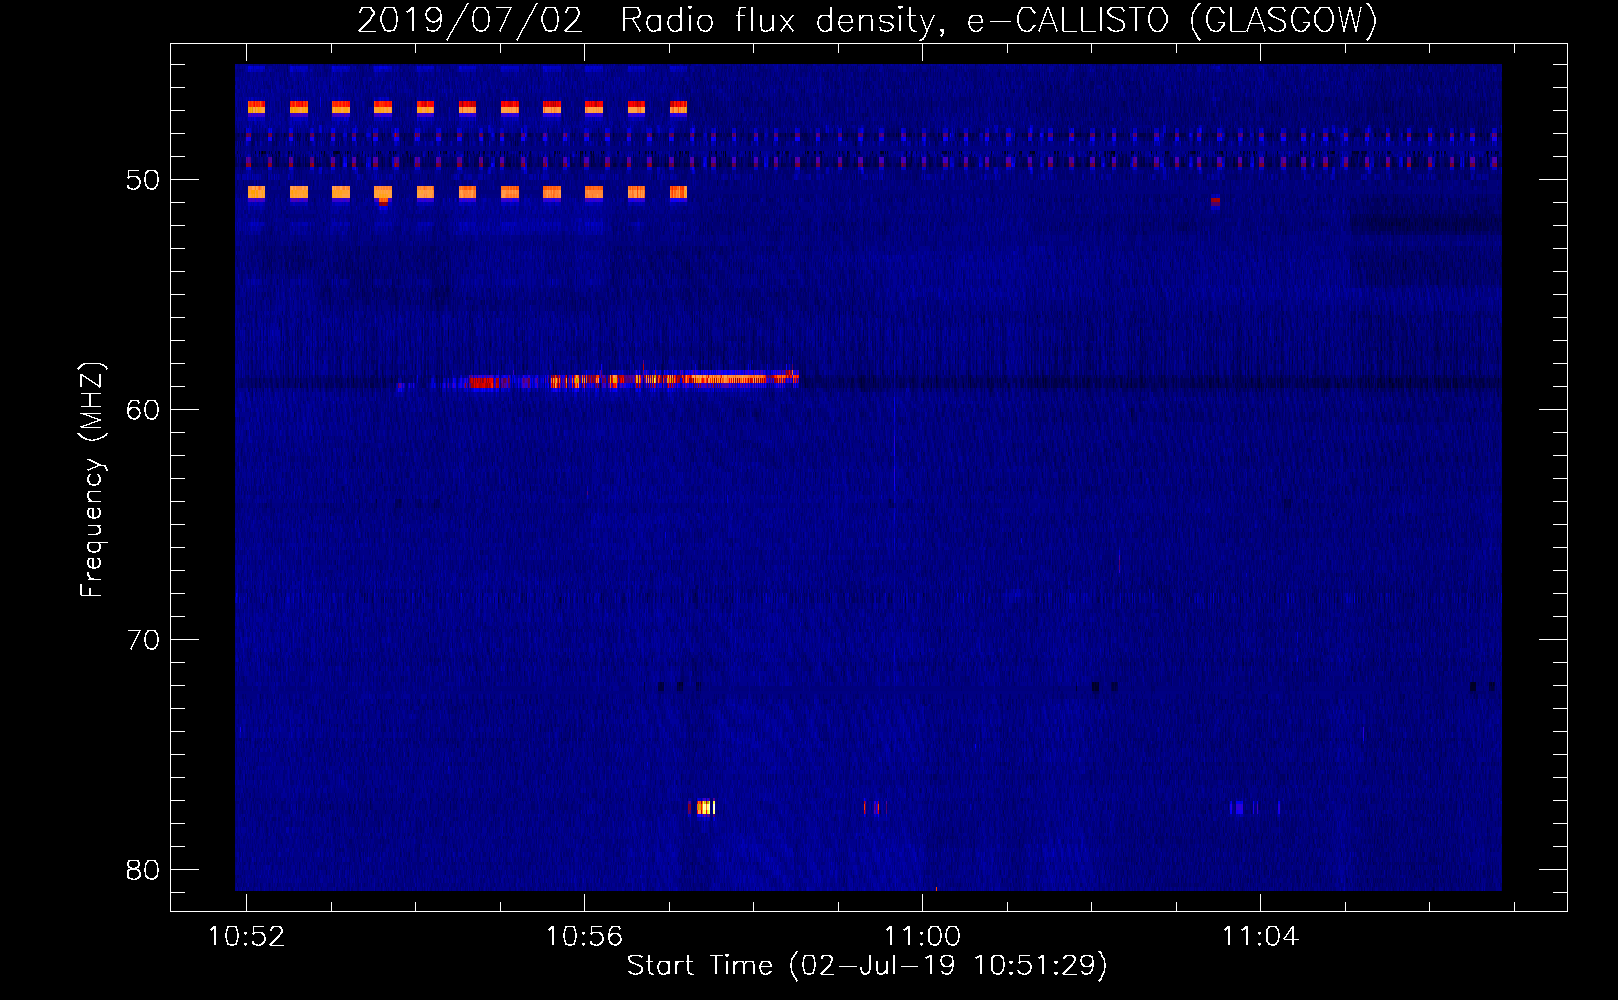Click the plot title 'Radio flux density, e-CALLISTO (GLASGOW)'
1618x1000 pixels.
click(999, 20)
